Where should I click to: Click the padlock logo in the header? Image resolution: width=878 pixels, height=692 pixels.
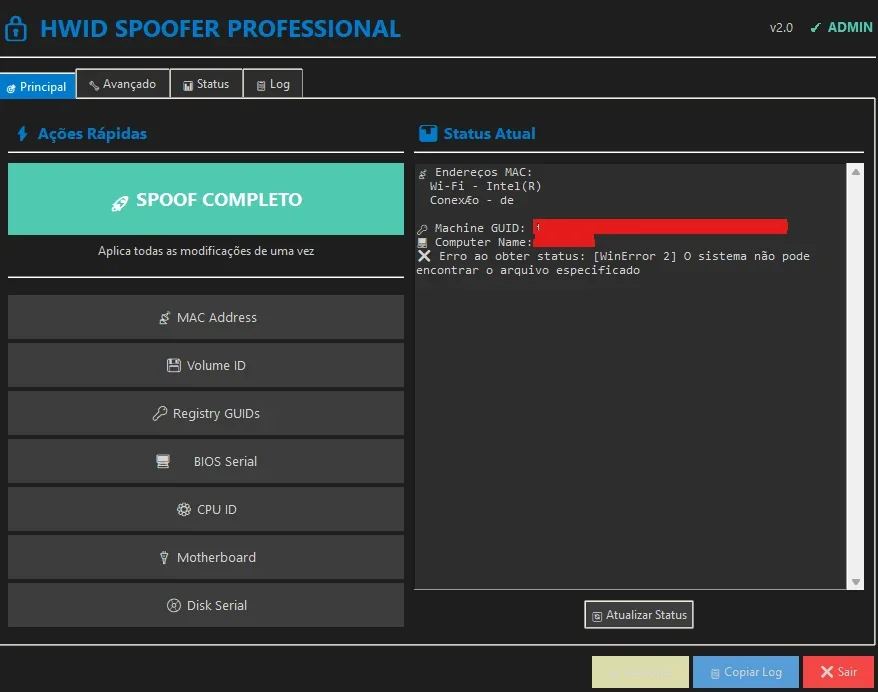[16, 29]
